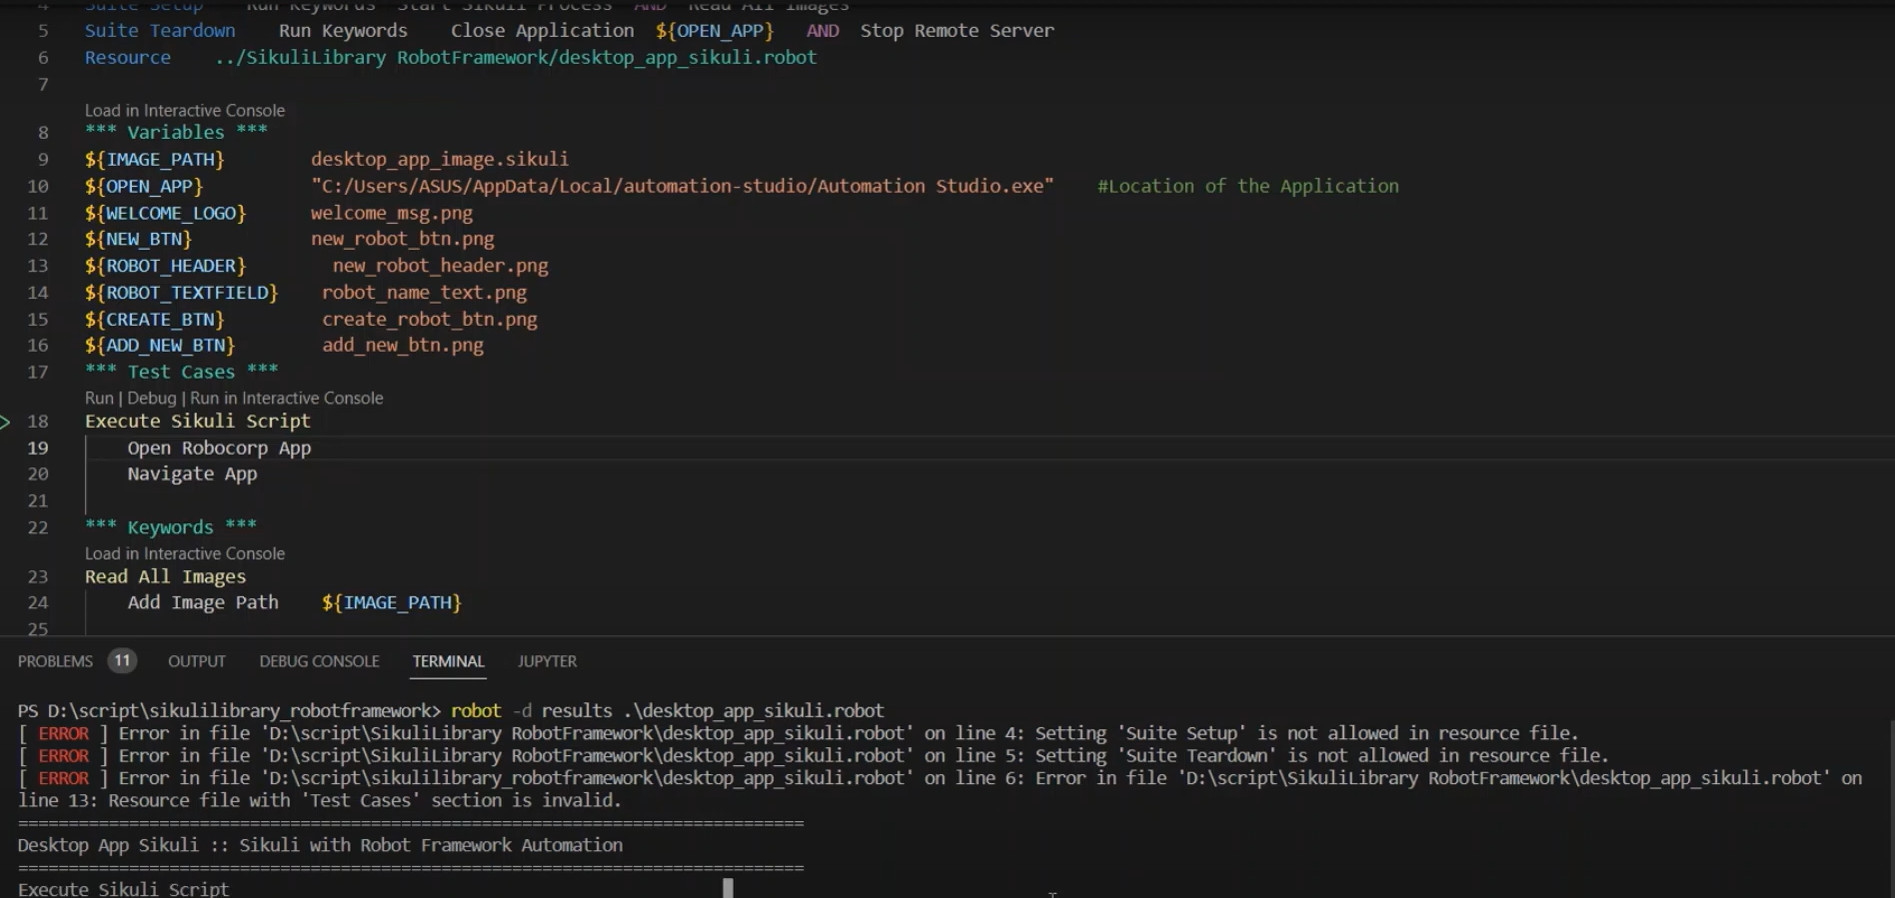Screen dimensions: 1895x898
Task: Click the run test arrow beside line 18
Action: pos(6,422)
